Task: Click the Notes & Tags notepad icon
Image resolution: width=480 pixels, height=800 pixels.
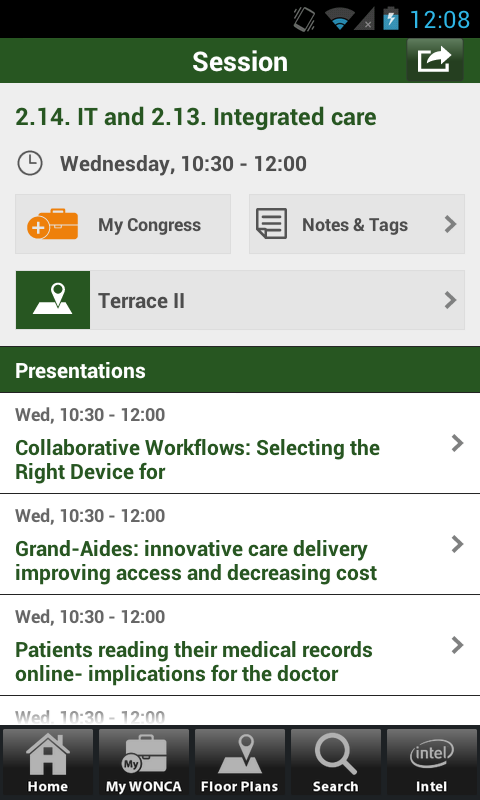Action: coord(271,223)
